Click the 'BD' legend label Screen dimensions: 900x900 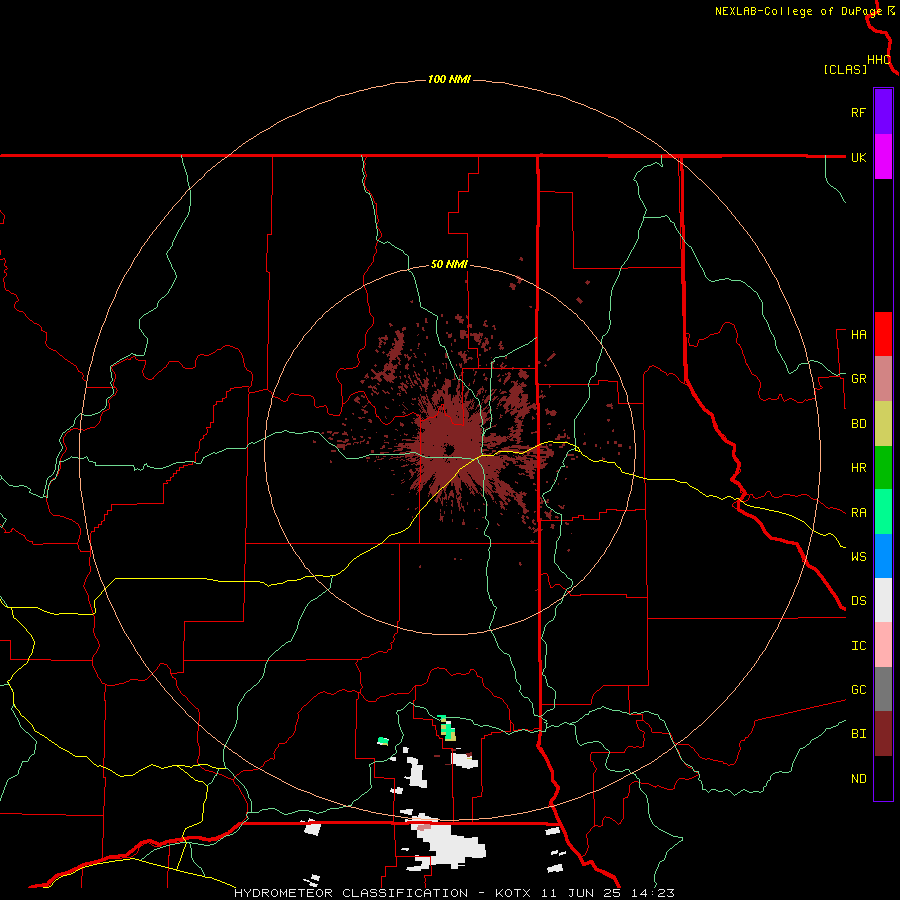pos(858,424)
